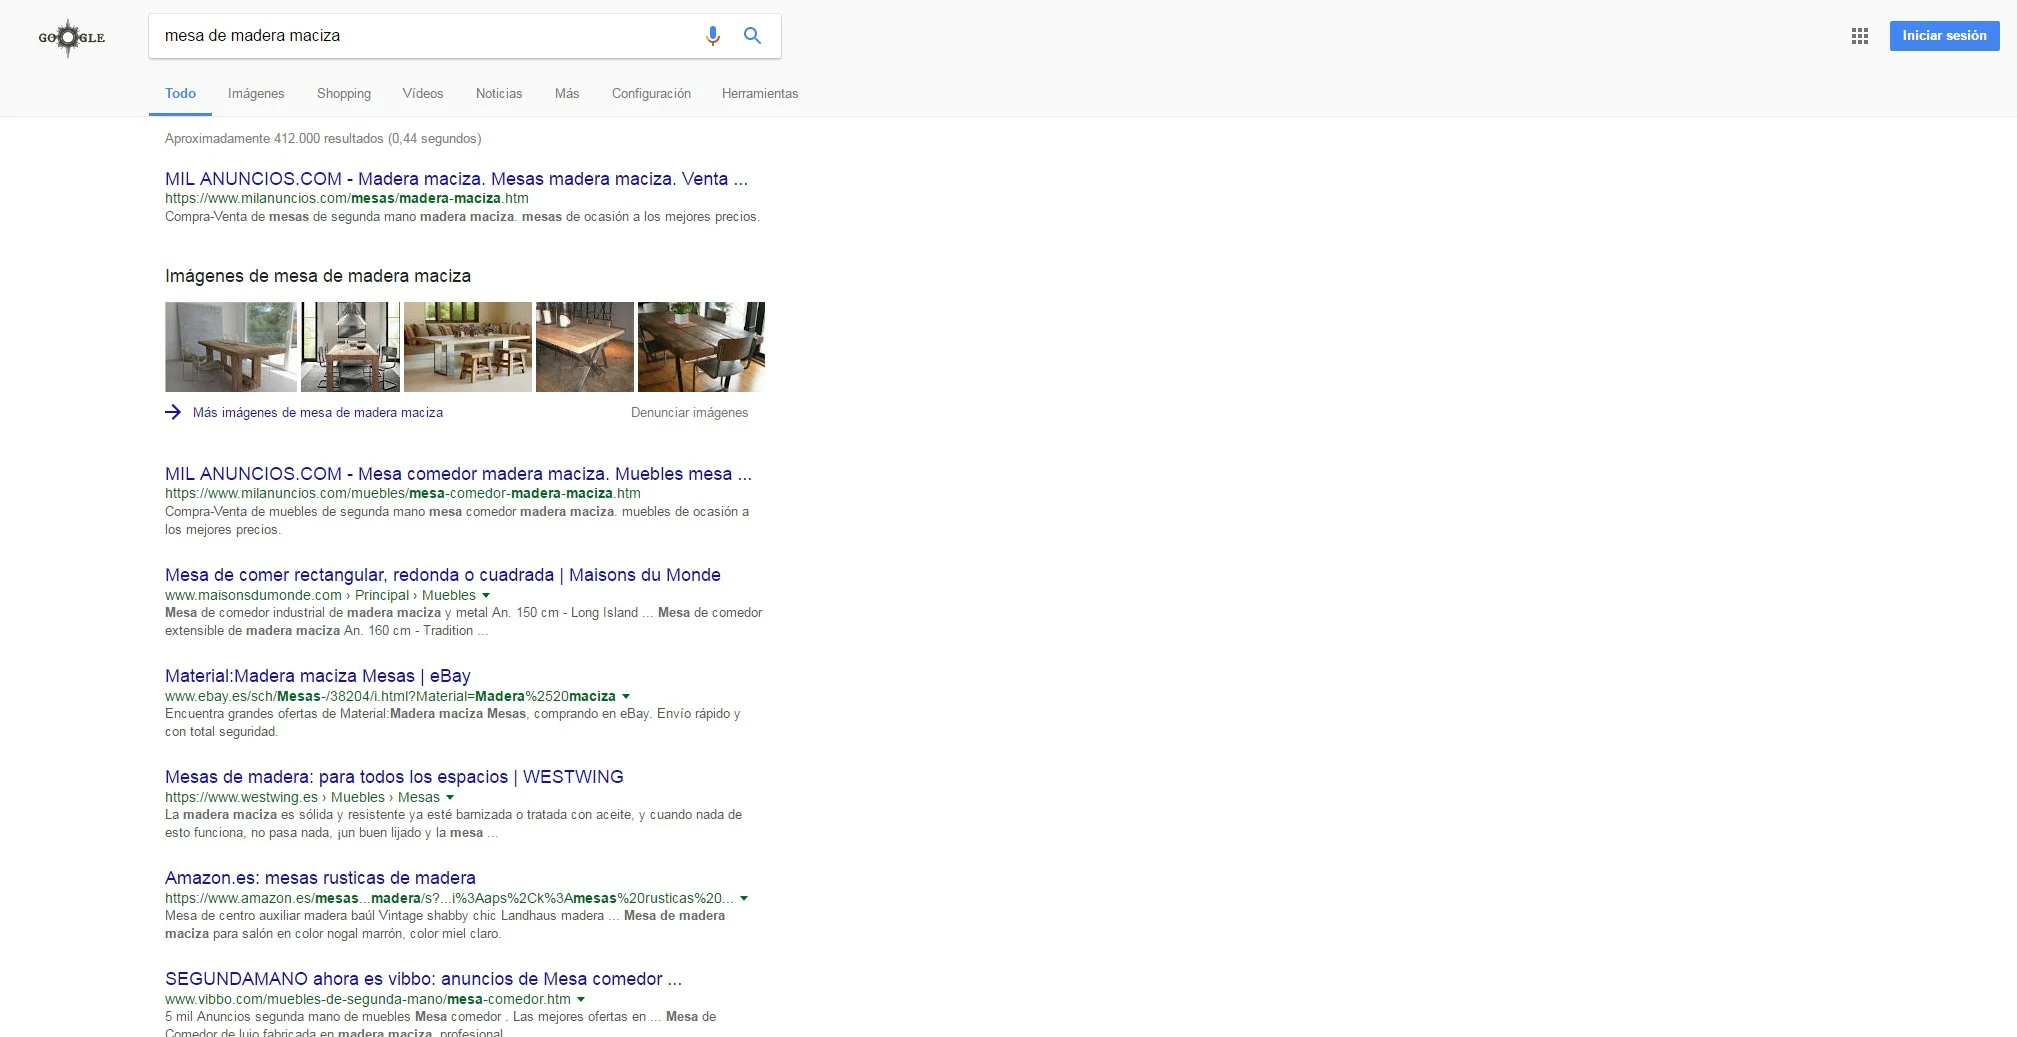Switch to the Vídeos tab
Screen dimensions: 2017x1037
coord(423,93)
